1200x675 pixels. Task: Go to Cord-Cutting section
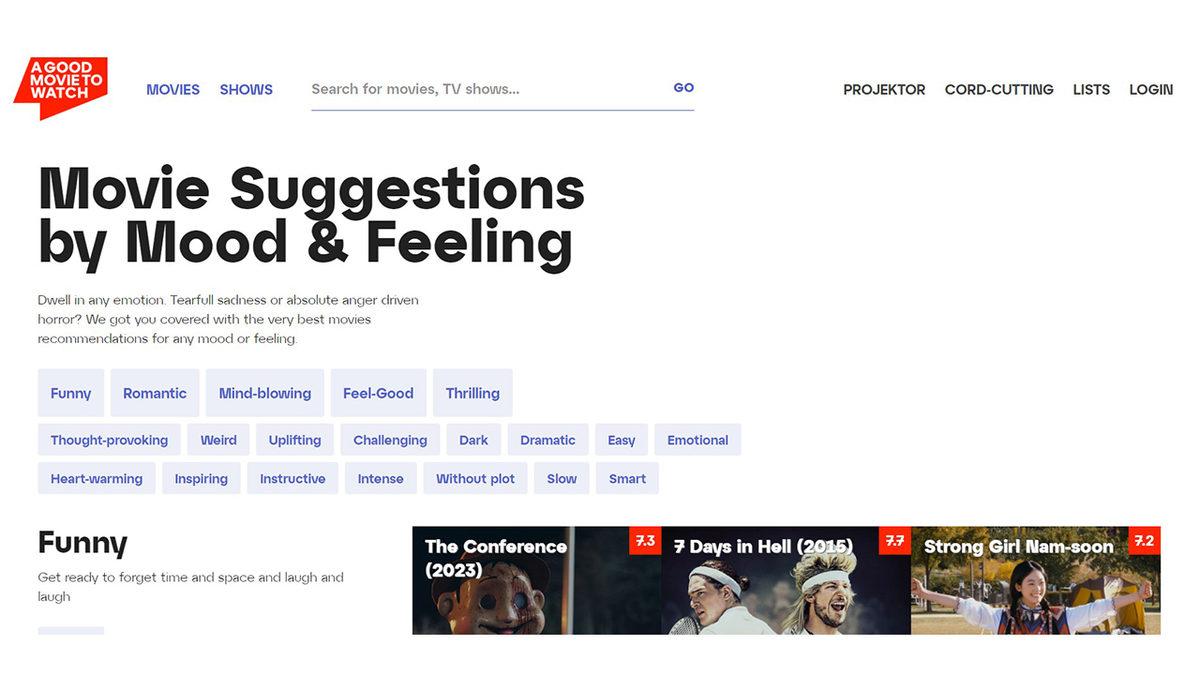pyautogui.click(x=999, y=89)
